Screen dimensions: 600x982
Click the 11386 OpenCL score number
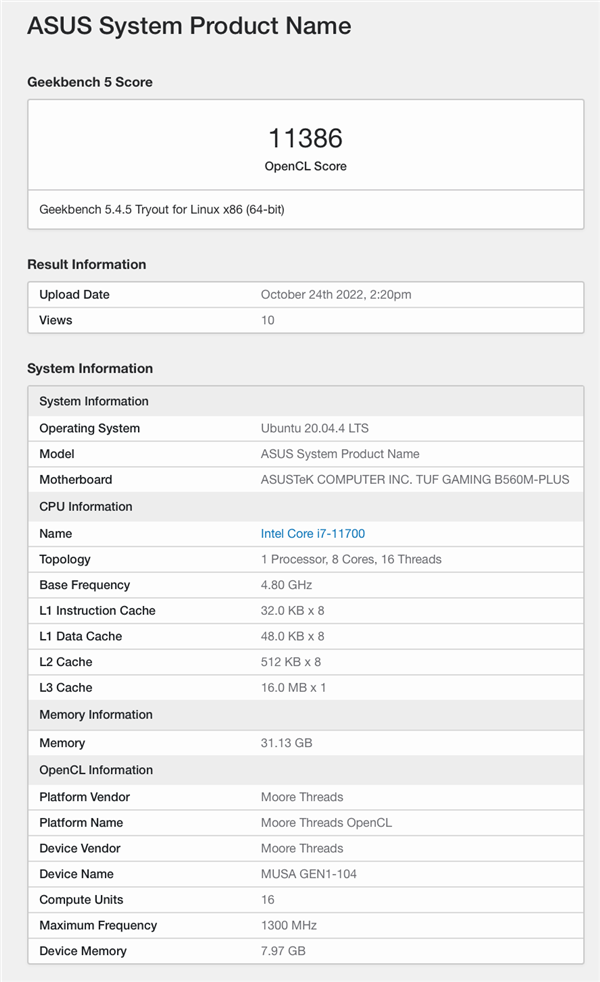[x=306, y=138]
